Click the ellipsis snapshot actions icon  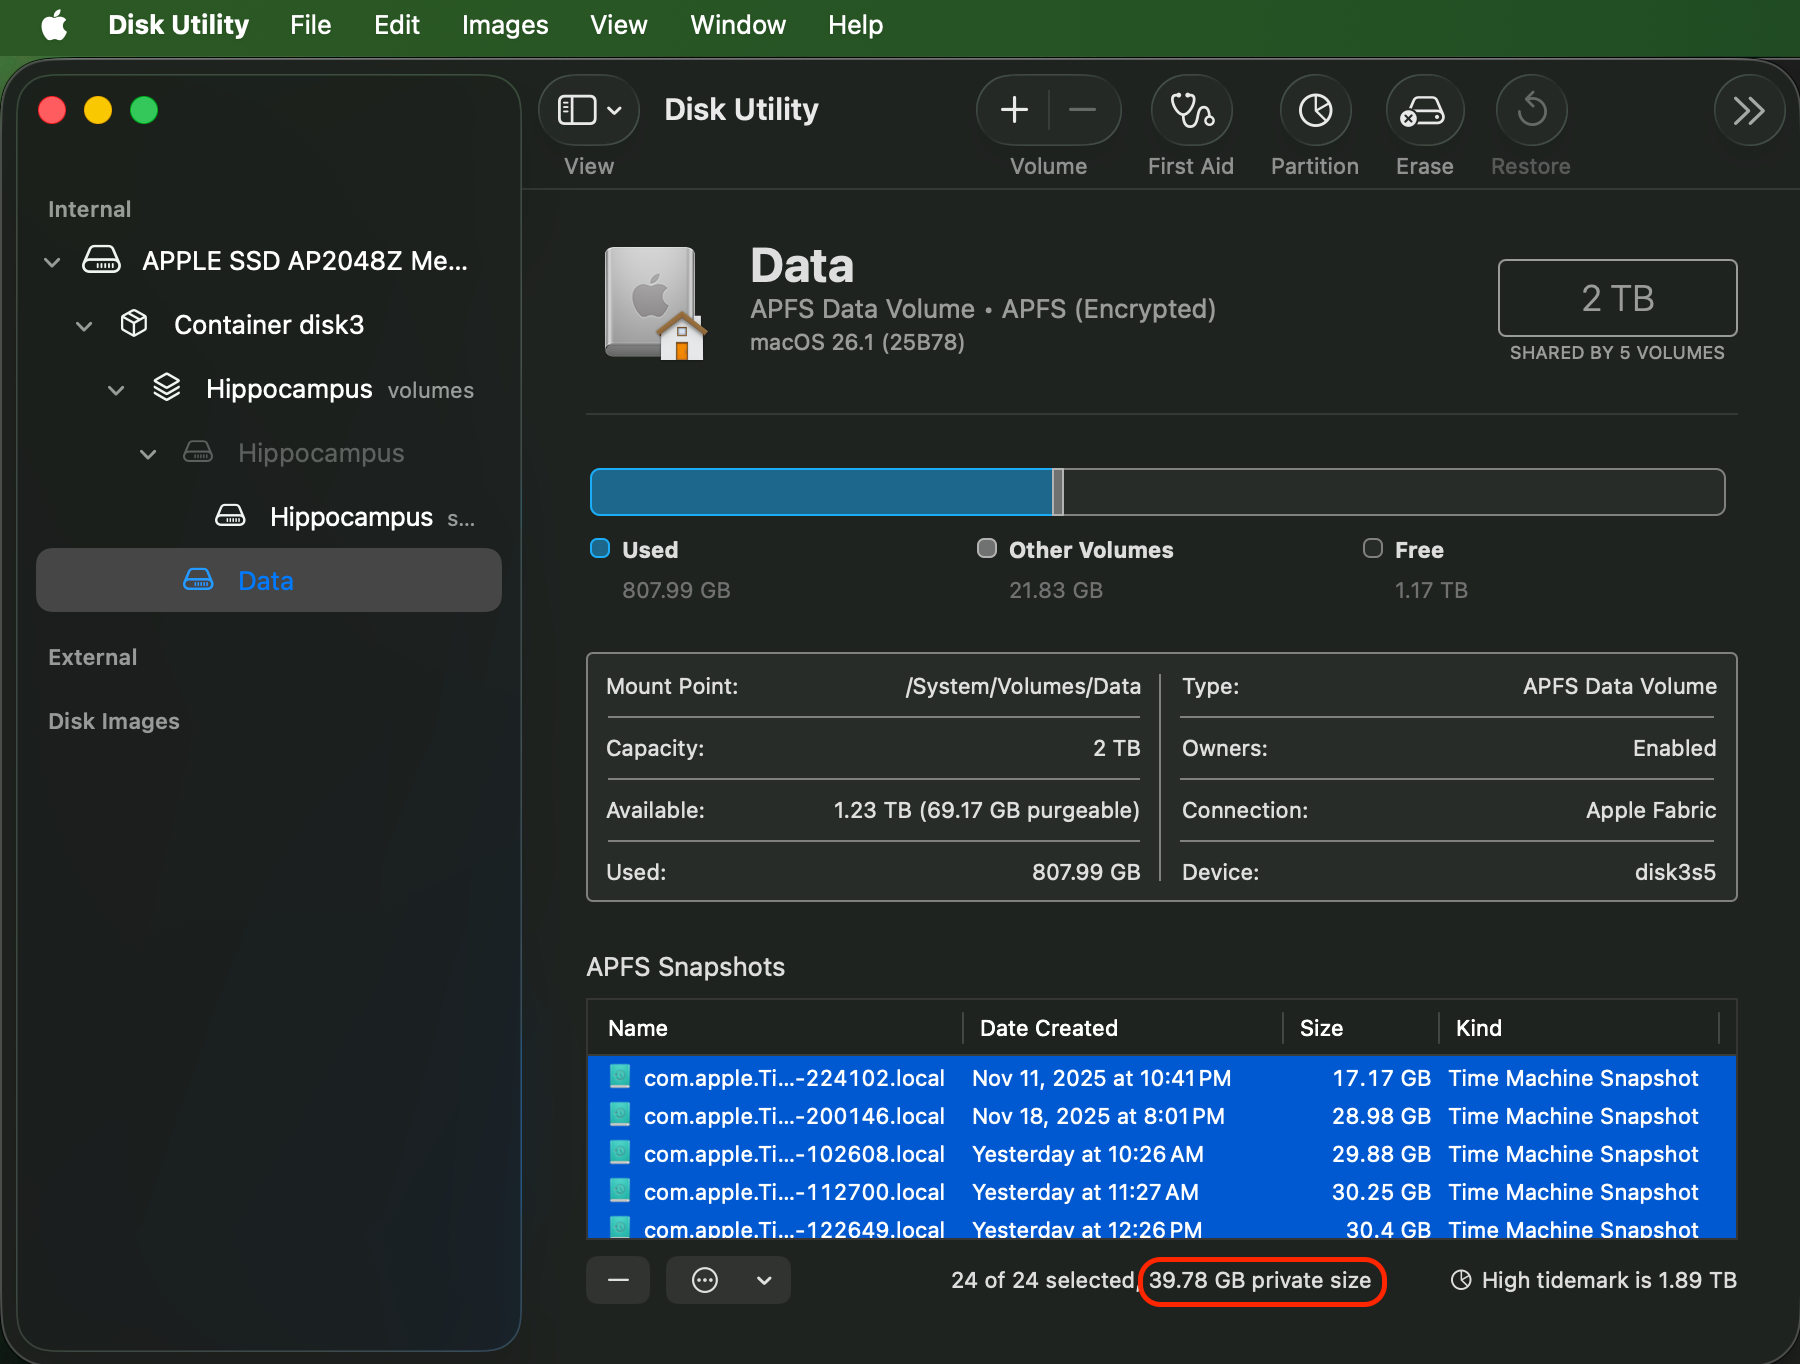click(x=705, y=1280)
